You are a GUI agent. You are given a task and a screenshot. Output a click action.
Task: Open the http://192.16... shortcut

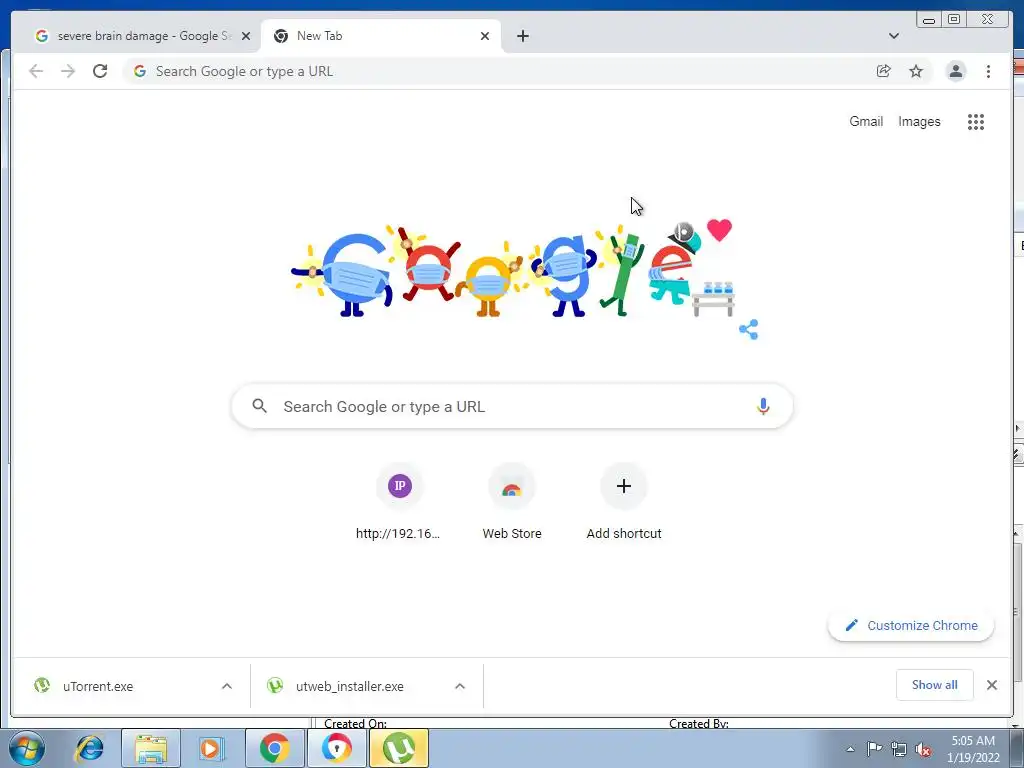(400, 503)
